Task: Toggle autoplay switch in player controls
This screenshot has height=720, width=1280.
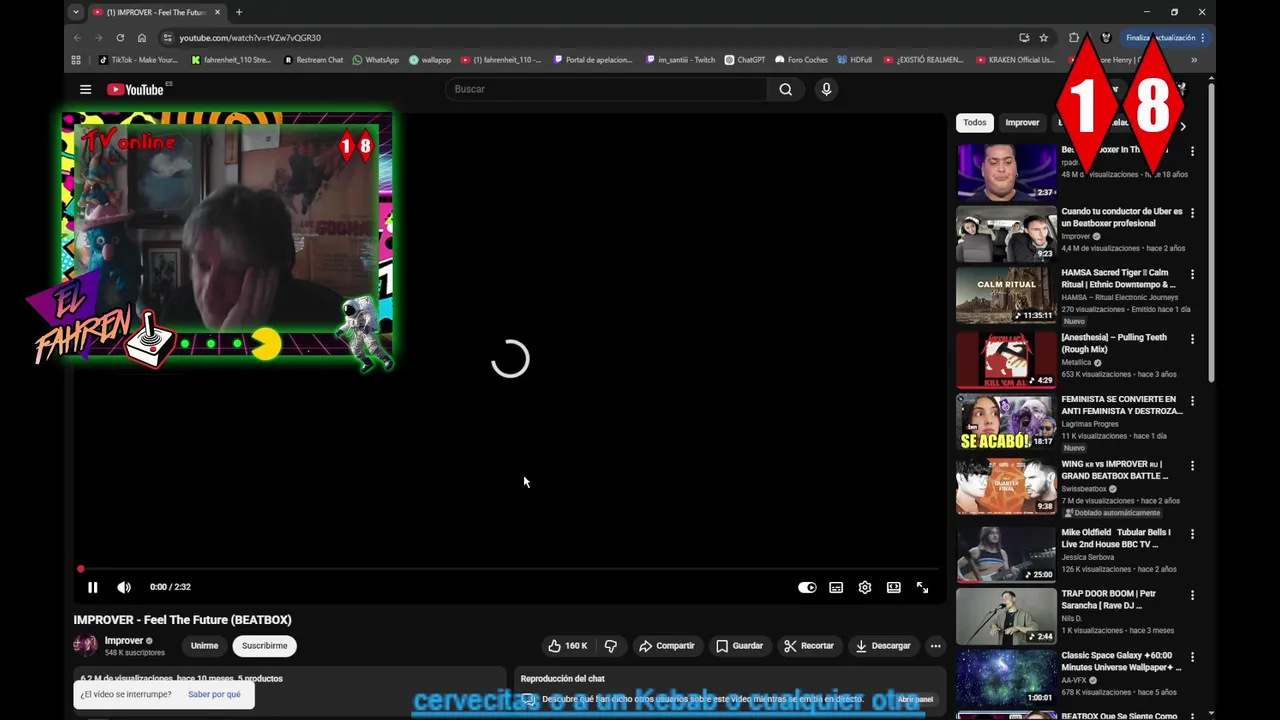Action: pos(807,587)
